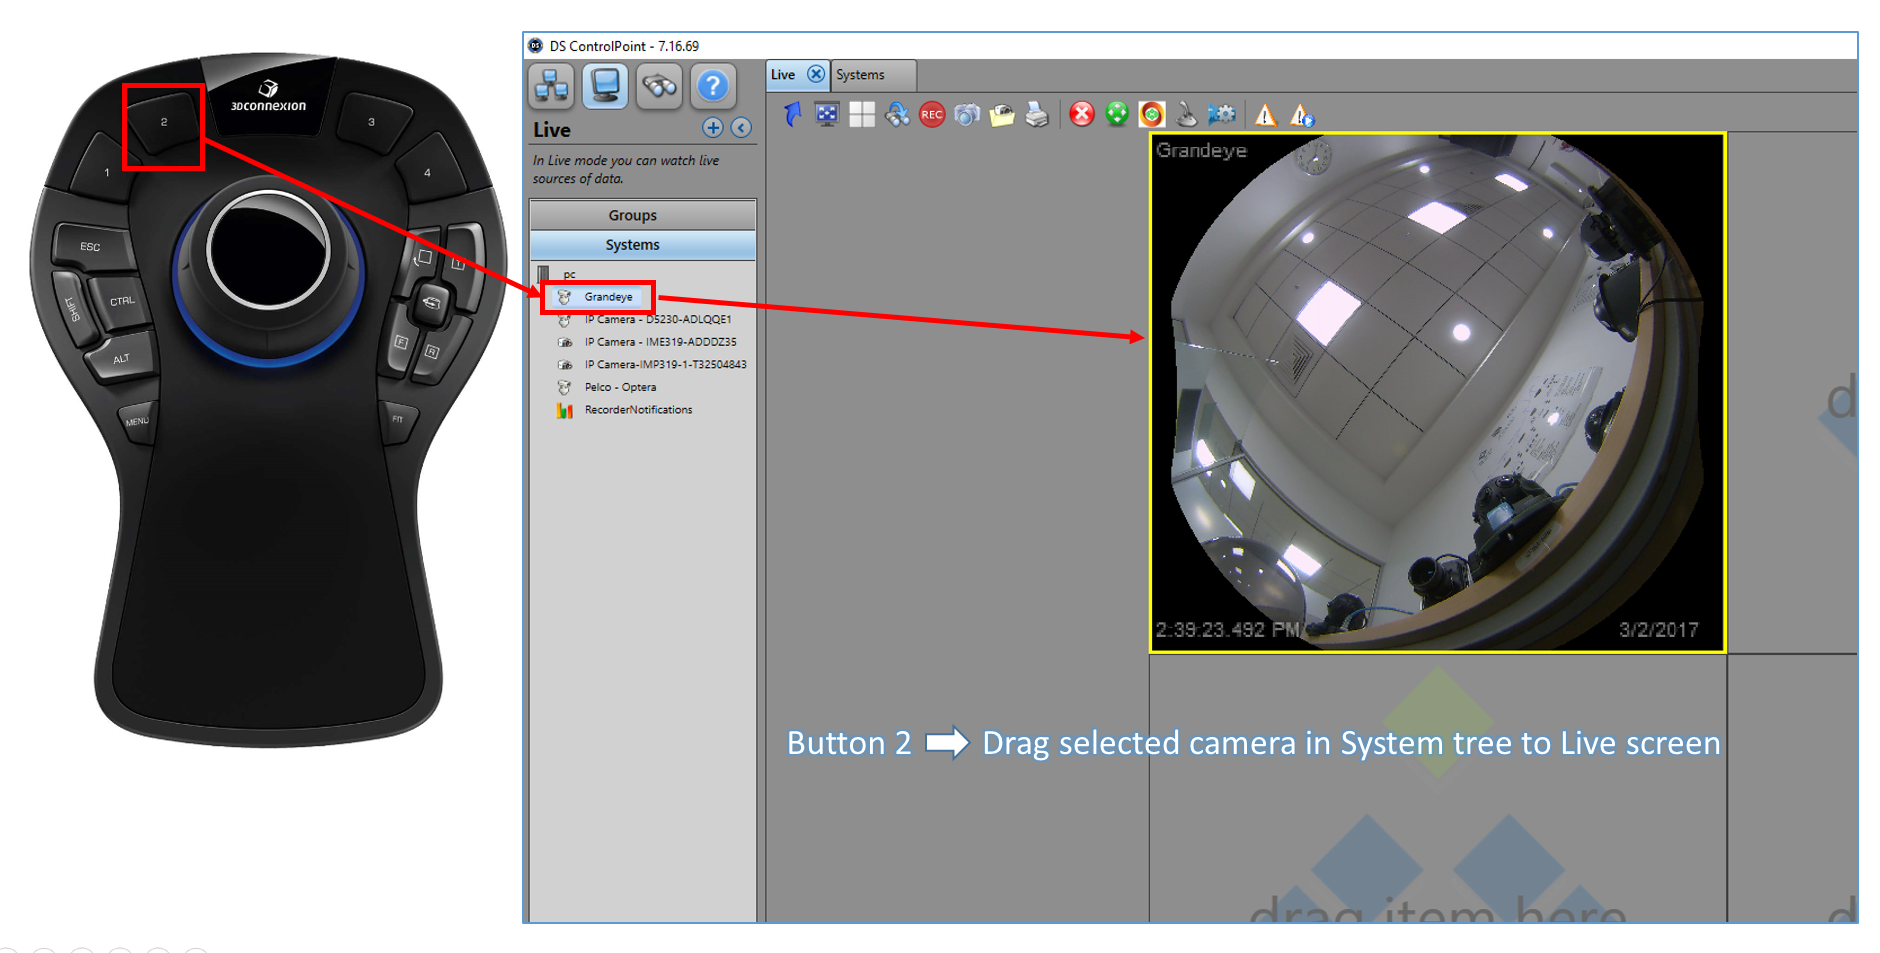Select the binoculars search mode icon
Screen dimensions: 1880x953
pos(659,86)
